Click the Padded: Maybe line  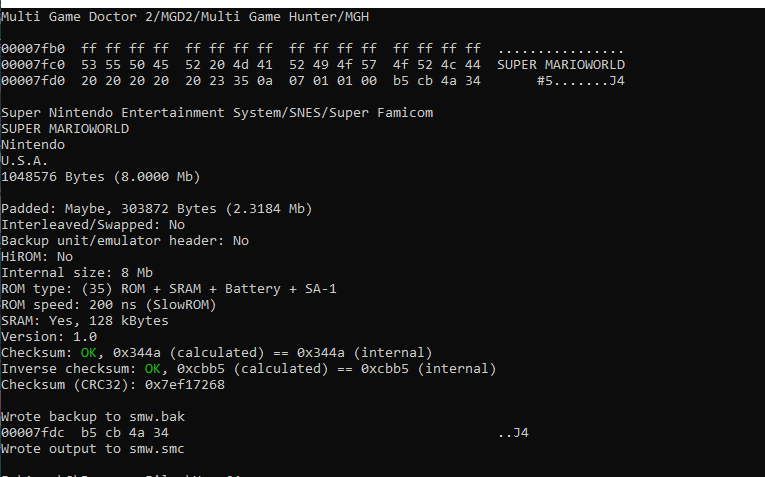click(x=157, y=209)
